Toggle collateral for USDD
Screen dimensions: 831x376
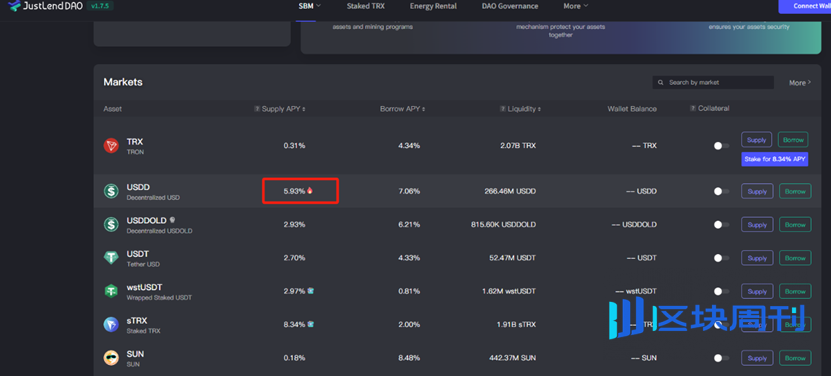click(x=721, y=191)
